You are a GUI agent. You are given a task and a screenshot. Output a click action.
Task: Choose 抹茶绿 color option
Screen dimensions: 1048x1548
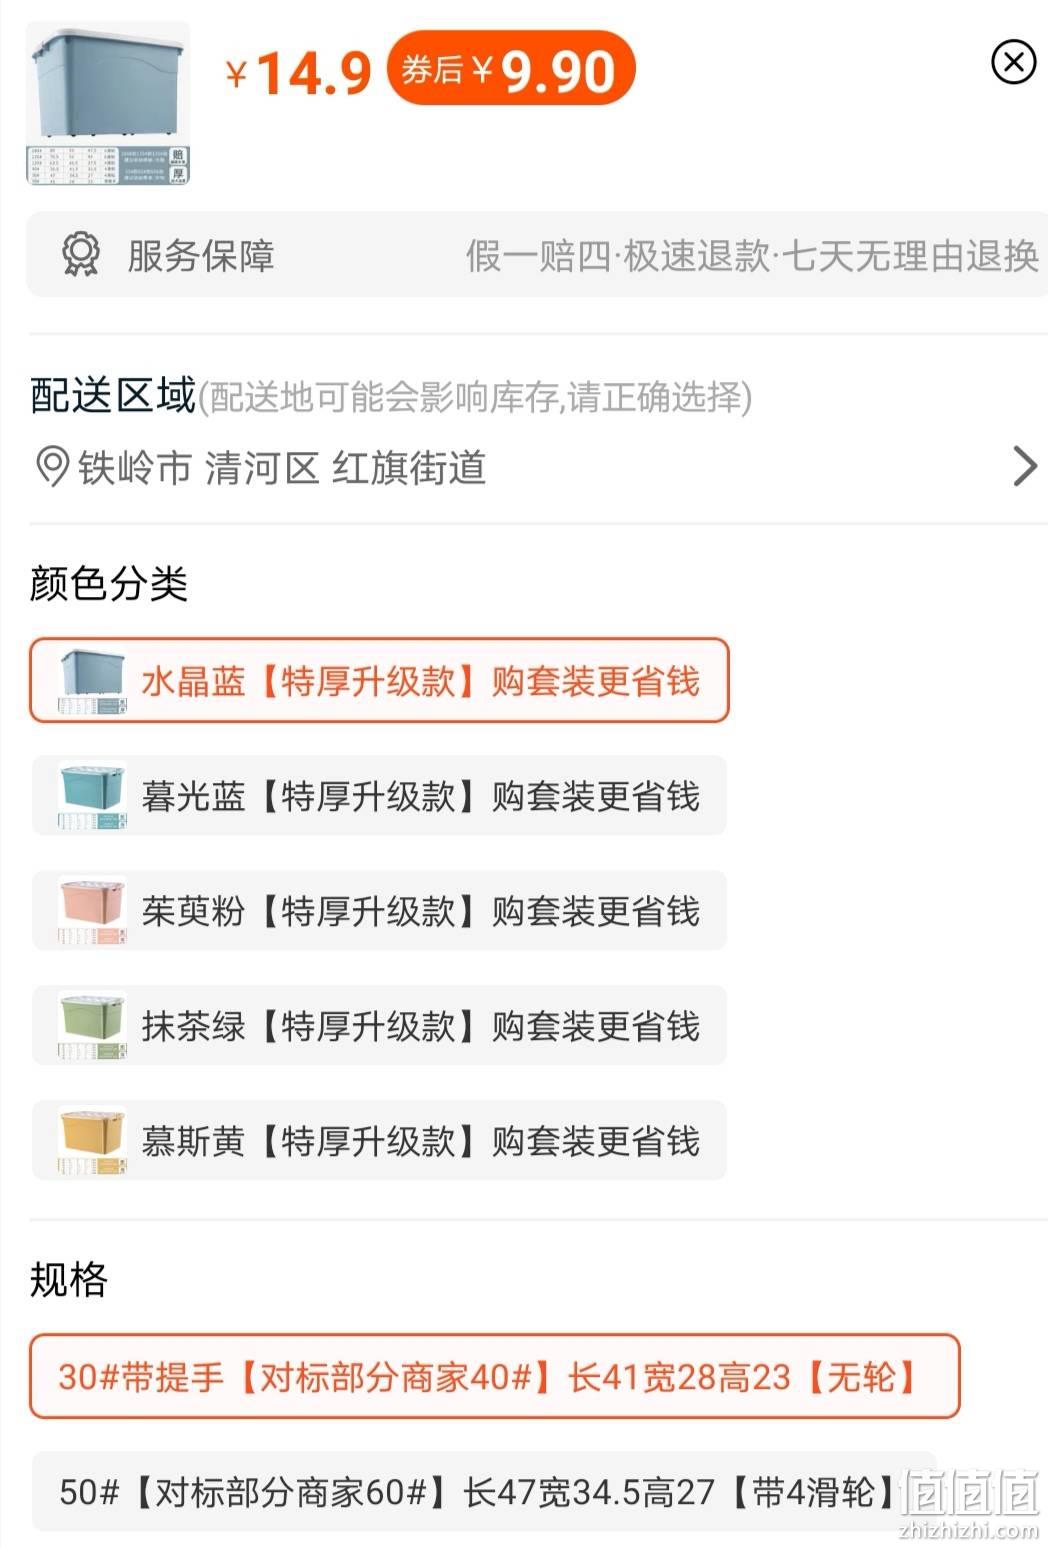pyautogui.click(x=379, y=1026)
